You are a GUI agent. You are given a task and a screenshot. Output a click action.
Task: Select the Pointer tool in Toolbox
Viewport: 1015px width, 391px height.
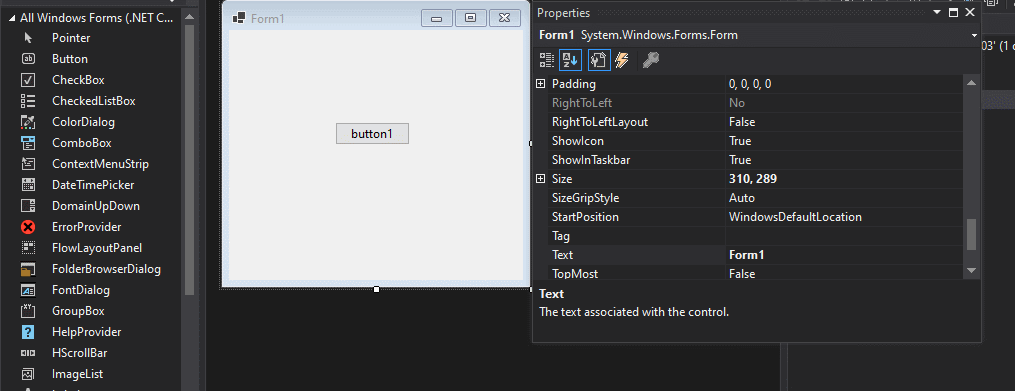[x=28, y=38]
